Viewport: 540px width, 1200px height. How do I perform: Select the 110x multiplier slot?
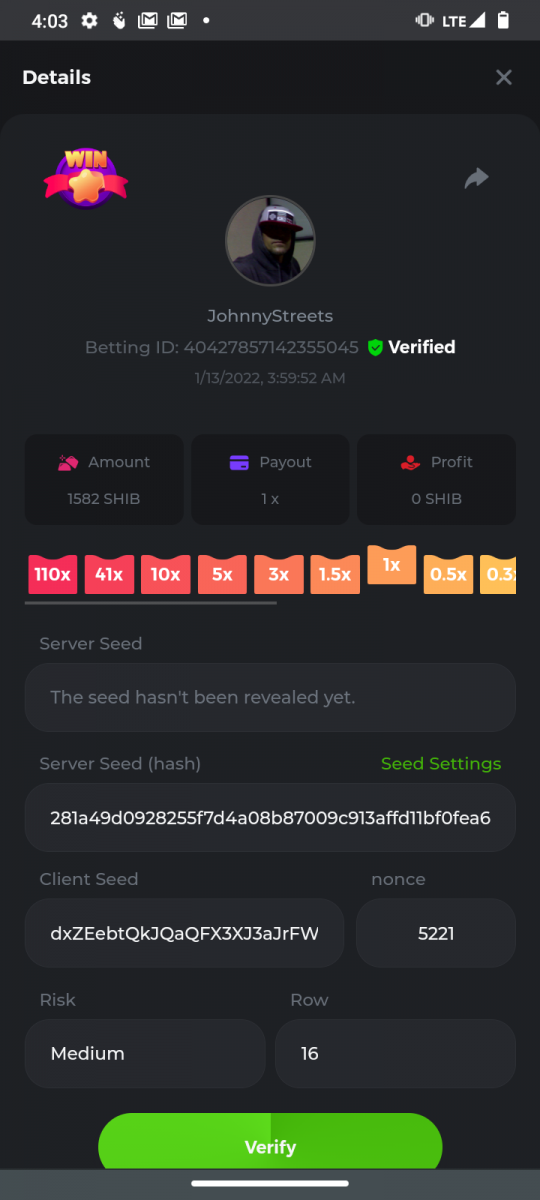(53, 575)
